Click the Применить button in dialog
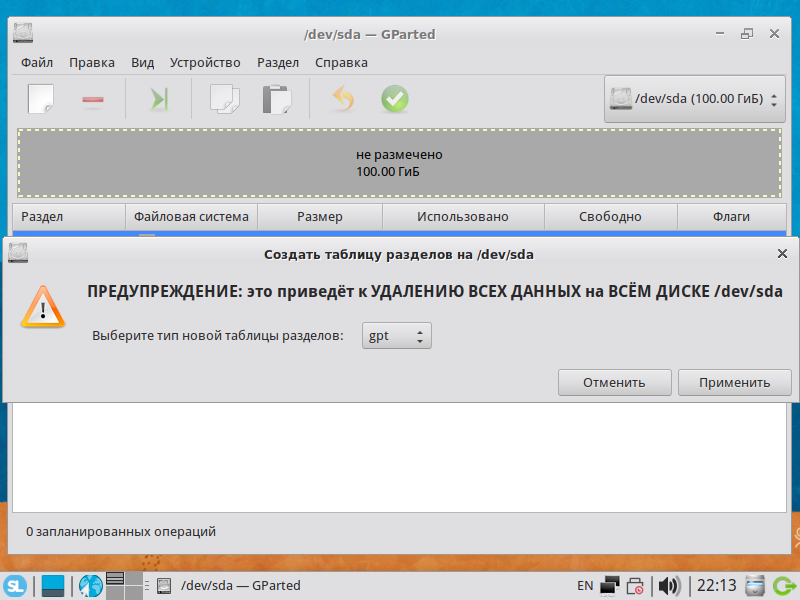 tap(734, 383)
